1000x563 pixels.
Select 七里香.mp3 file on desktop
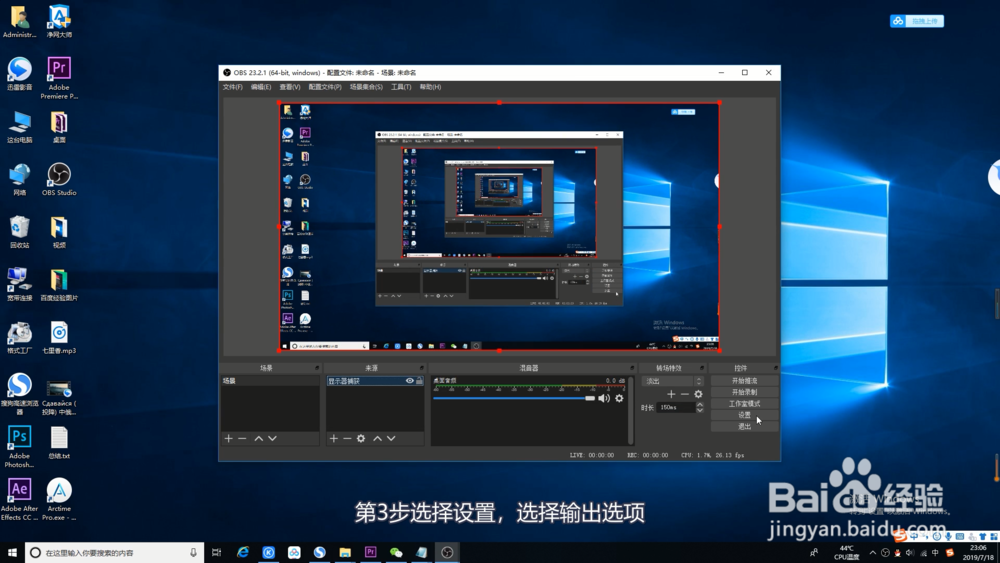click(59, 338)
